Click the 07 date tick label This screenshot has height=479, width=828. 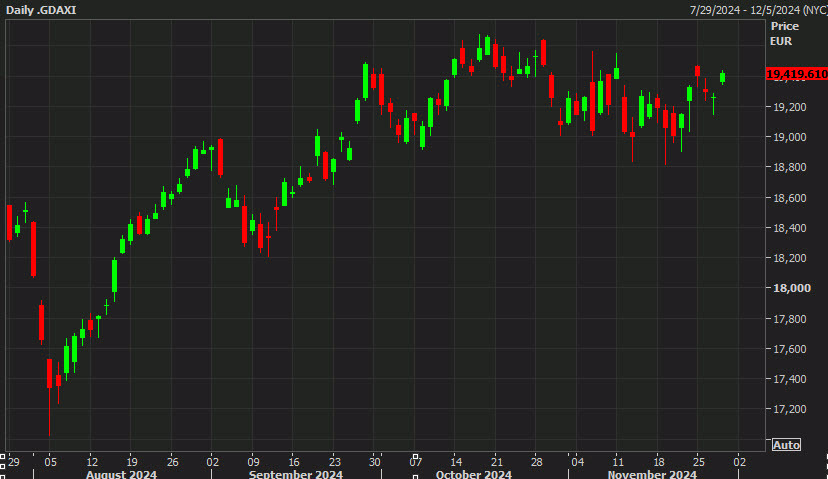point(416,463)
